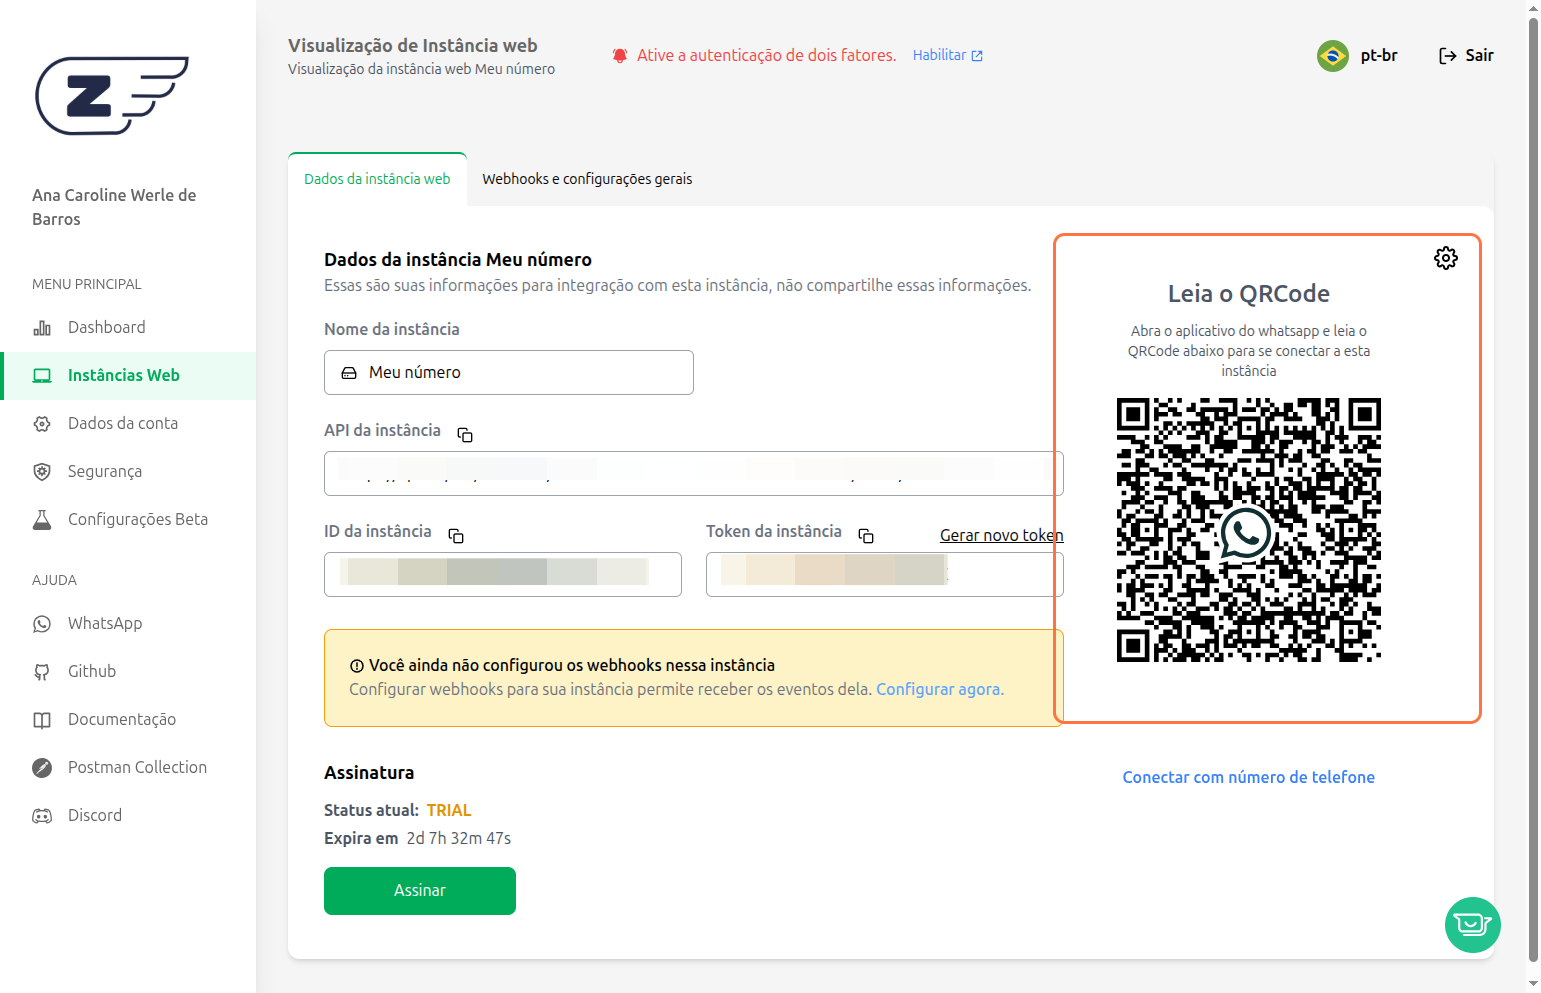1541x993 pixels.
Task: Select the Dados da instância web tab
Action: [x=377, y=179]
